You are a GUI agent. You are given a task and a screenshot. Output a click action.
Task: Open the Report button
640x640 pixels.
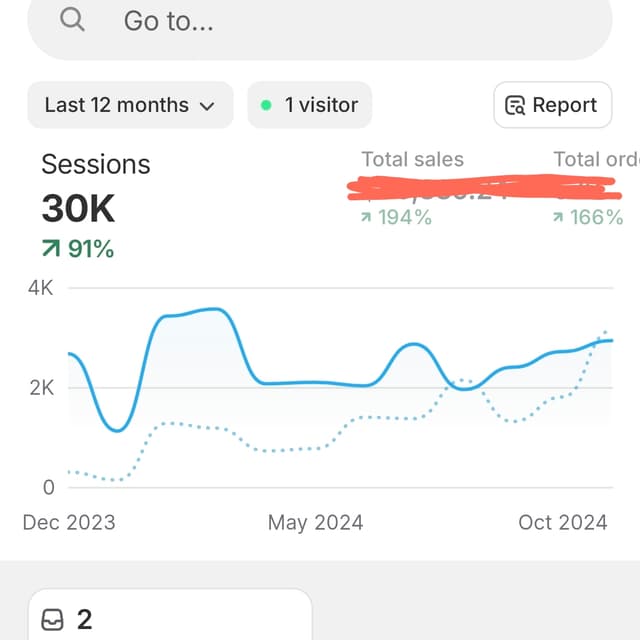[553, 105]
